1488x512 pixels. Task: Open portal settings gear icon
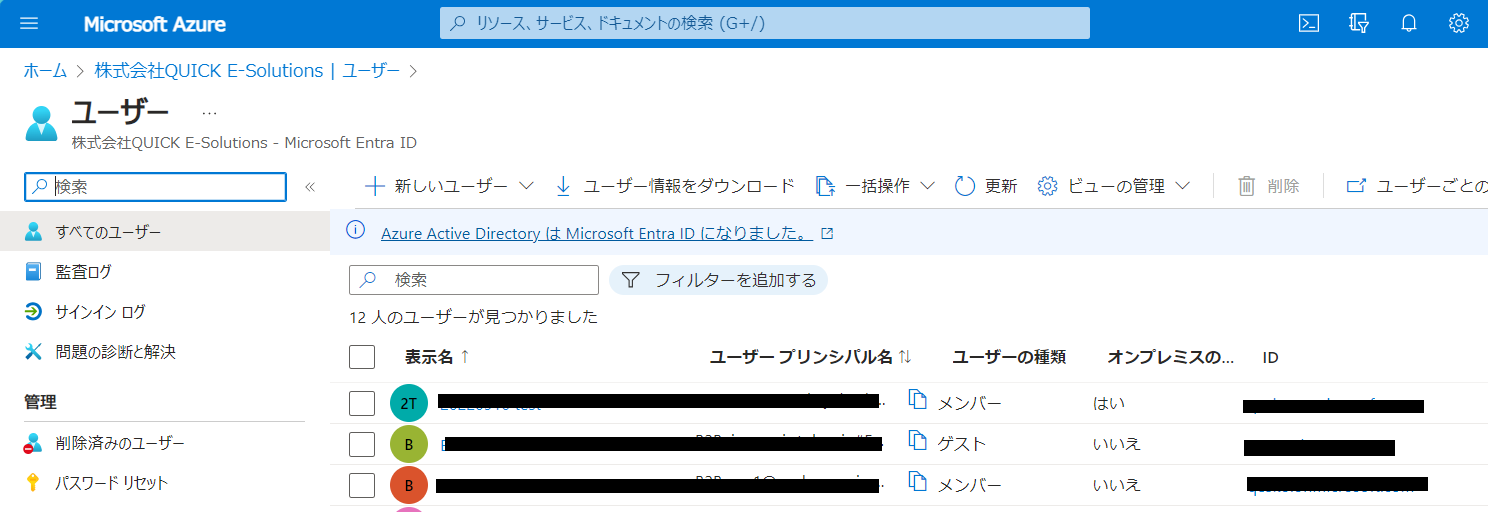[1459, 23]
